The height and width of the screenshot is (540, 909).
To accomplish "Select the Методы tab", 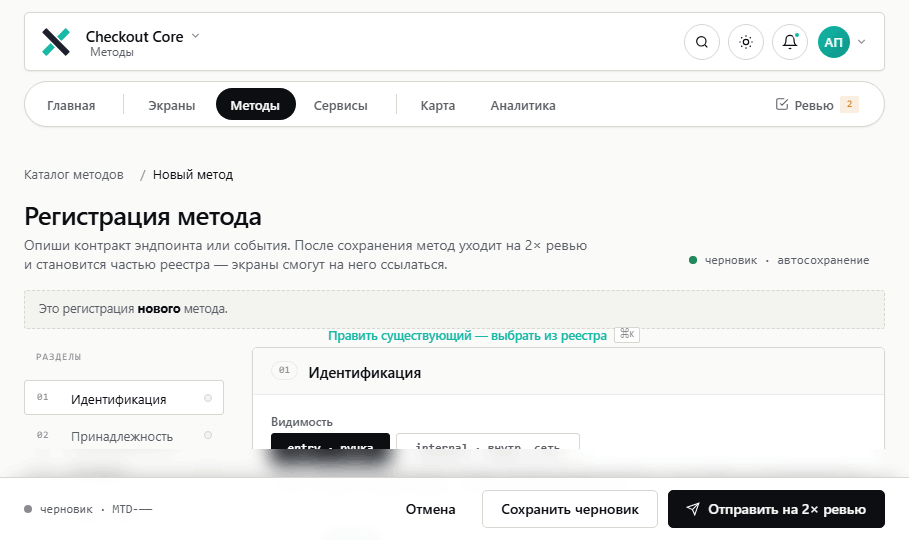I will pyautogui.click(x=256, y=104).
